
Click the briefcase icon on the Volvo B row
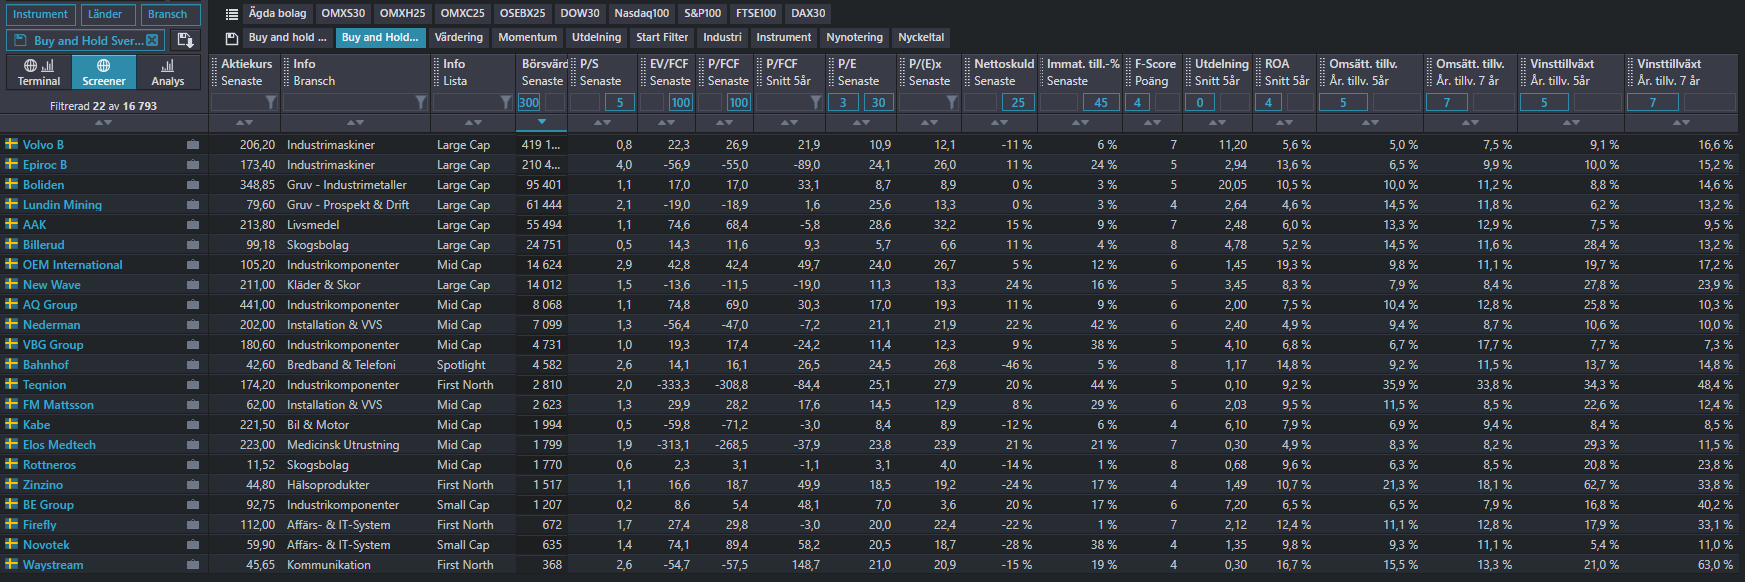point(193,145)
